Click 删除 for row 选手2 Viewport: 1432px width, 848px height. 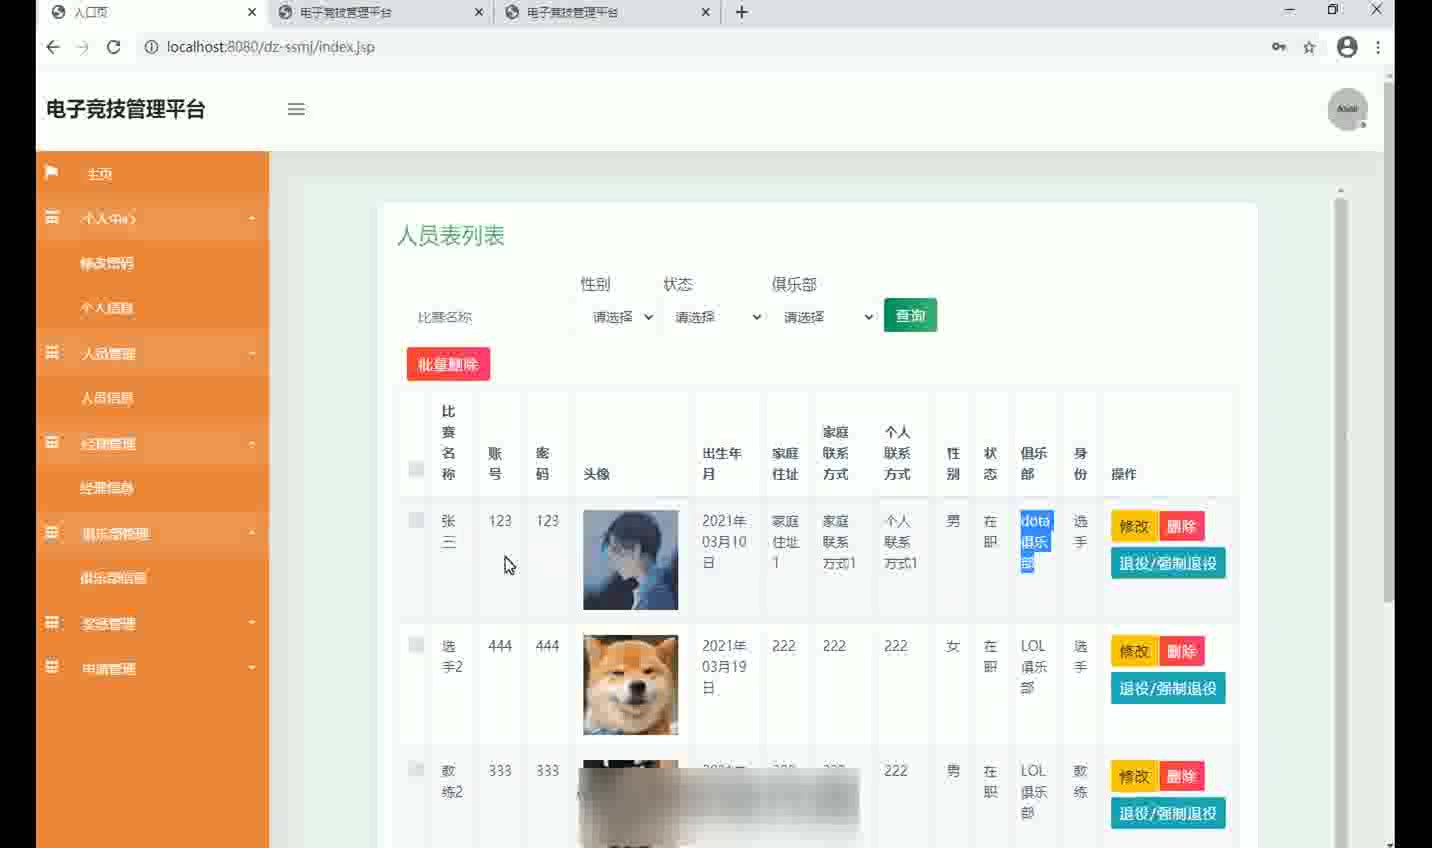pyautogui.click(x=1181, y=651)
